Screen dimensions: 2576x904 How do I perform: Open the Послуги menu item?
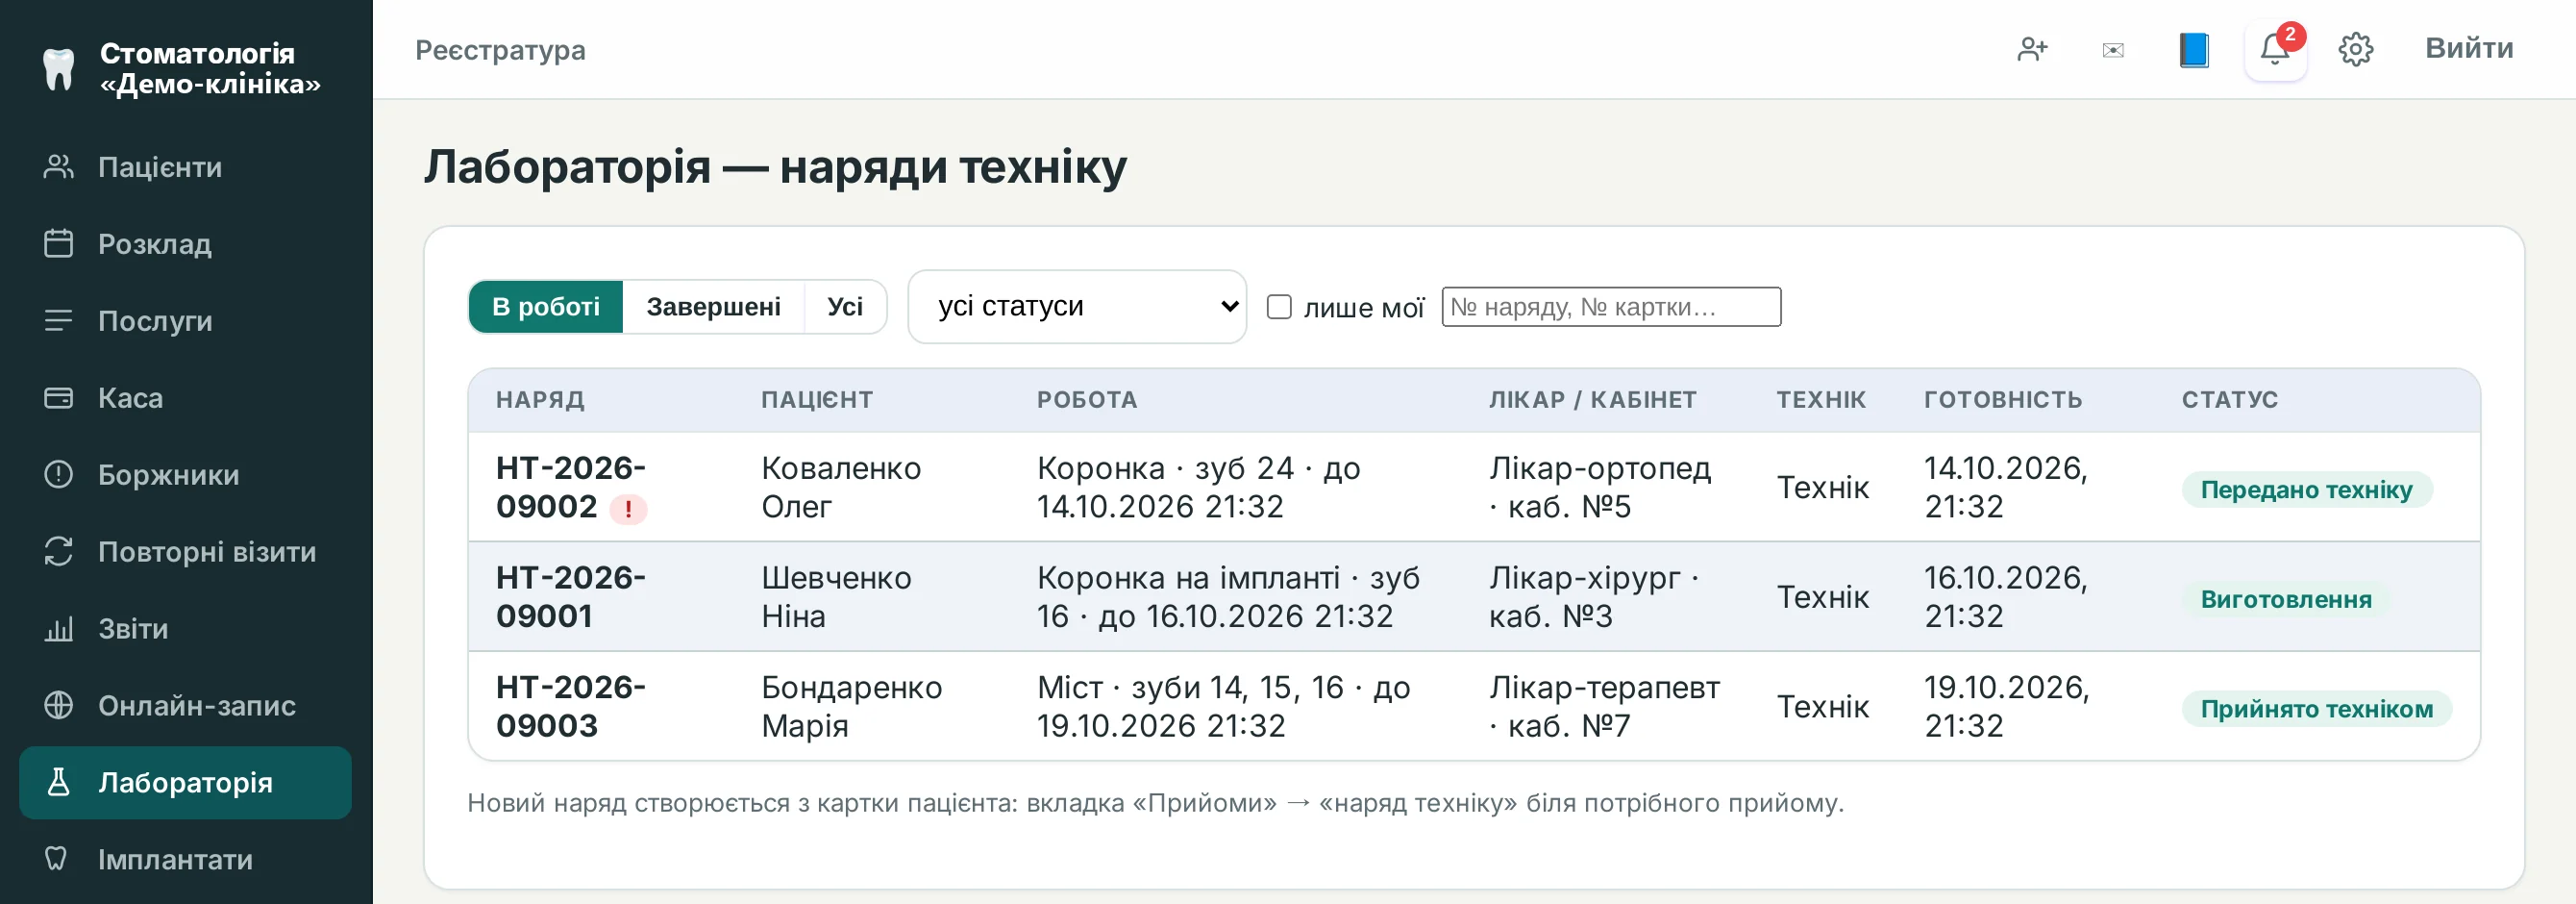coord(185,321)
